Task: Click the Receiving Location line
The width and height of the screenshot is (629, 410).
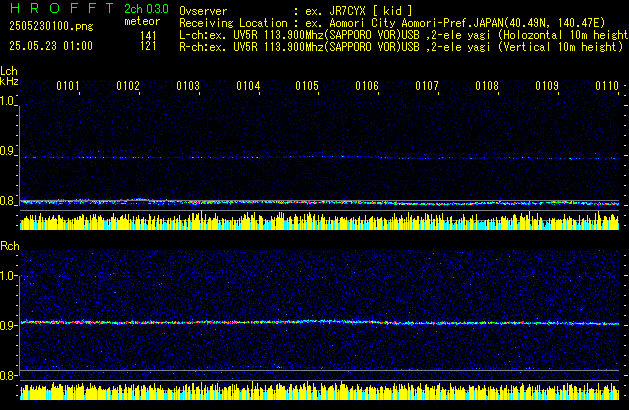Action: click(392, 23)
